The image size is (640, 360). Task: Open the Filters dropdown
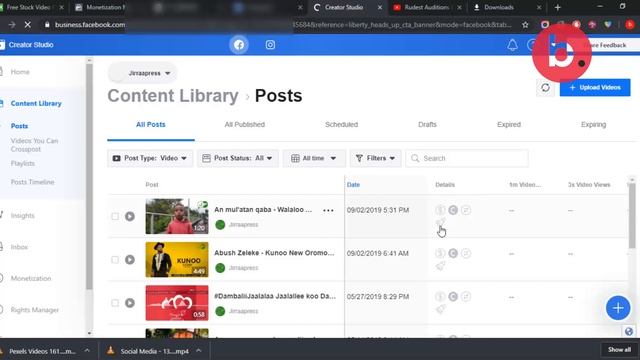tap(376, 158)
